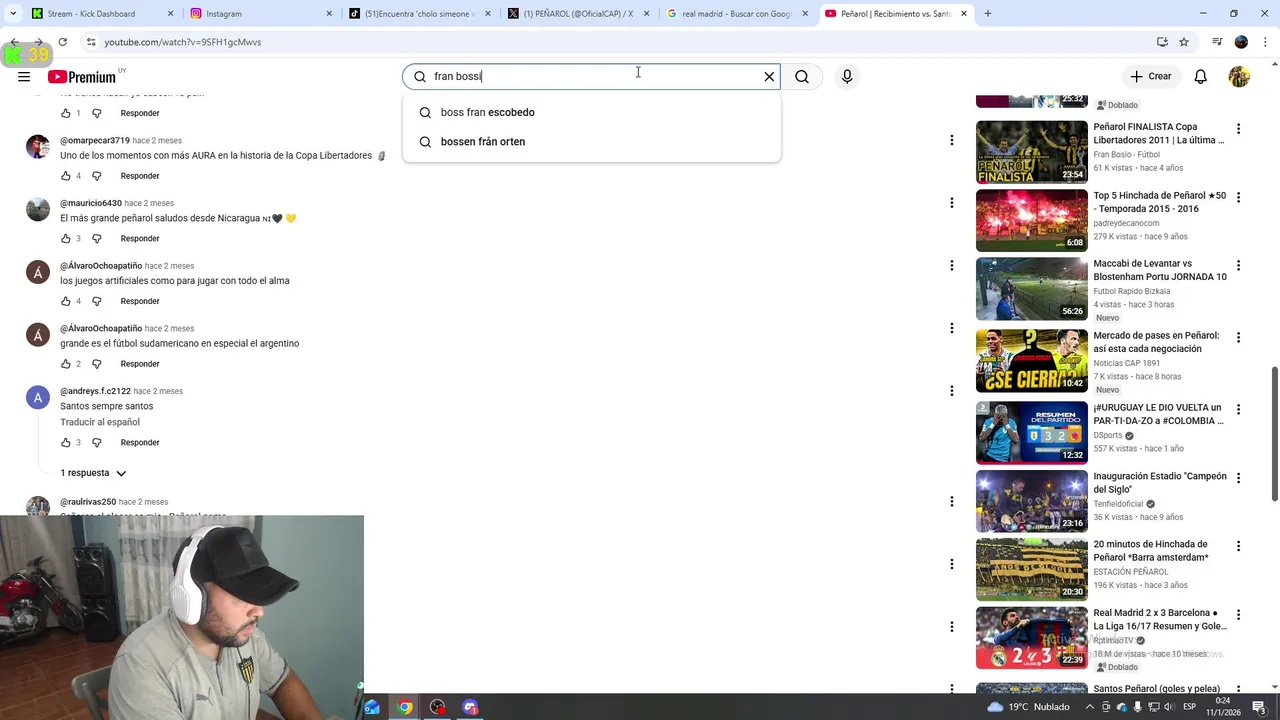This screenshot has width=1280, height=720.
Task: Click the magnifier search submit button
Action: 802,77
